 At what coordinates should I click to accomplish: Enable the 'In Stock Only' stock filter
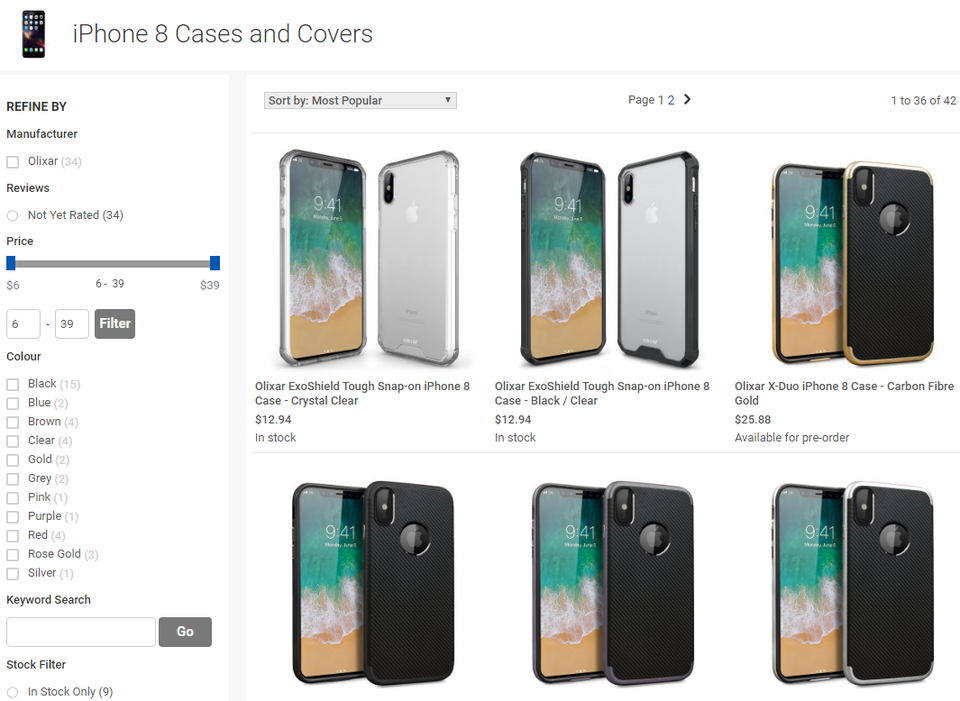tap(11, 691)
